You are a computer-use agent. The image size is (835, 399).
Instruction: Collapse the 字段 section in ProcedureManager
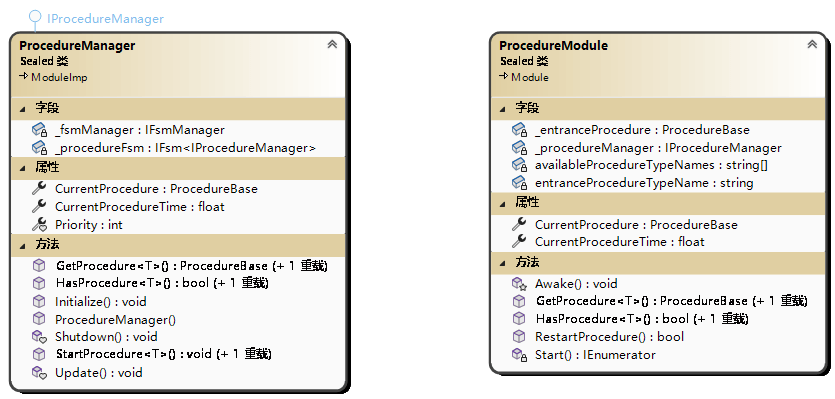(x=22, y=109)
